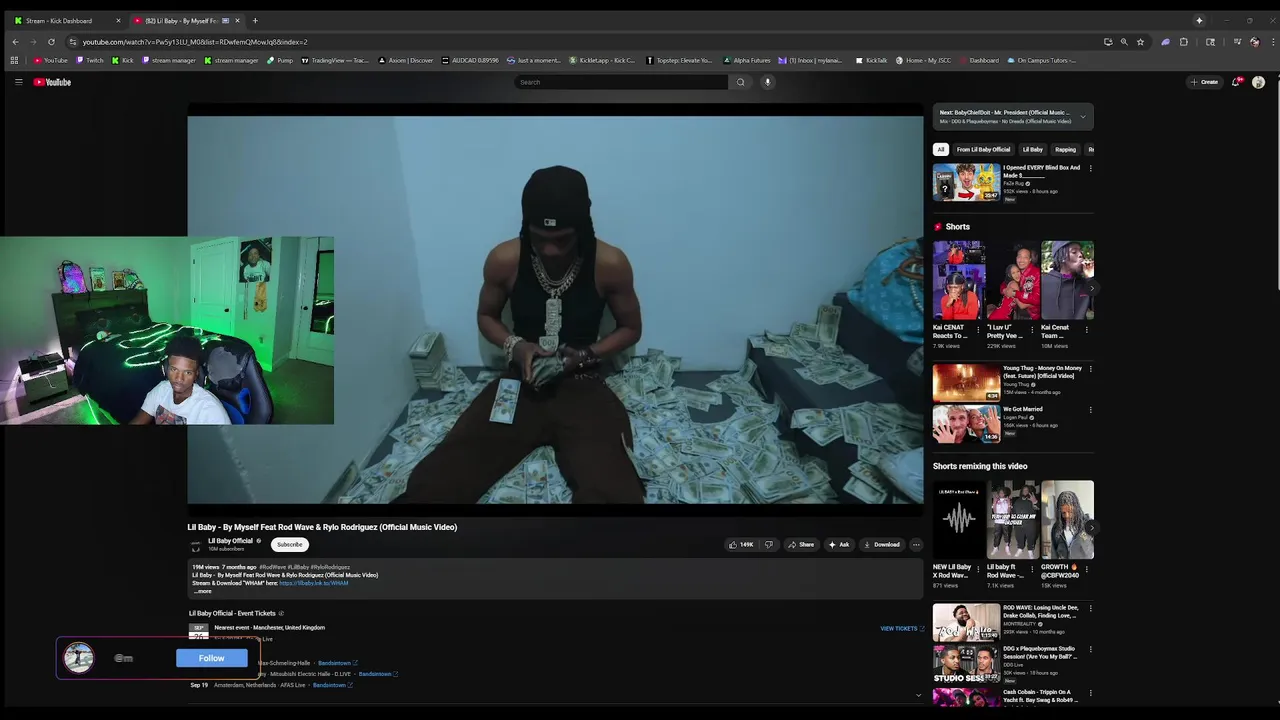1280x720 pixels.
Task: Go back with browser back arrow
Action: (x=15, y=42)
